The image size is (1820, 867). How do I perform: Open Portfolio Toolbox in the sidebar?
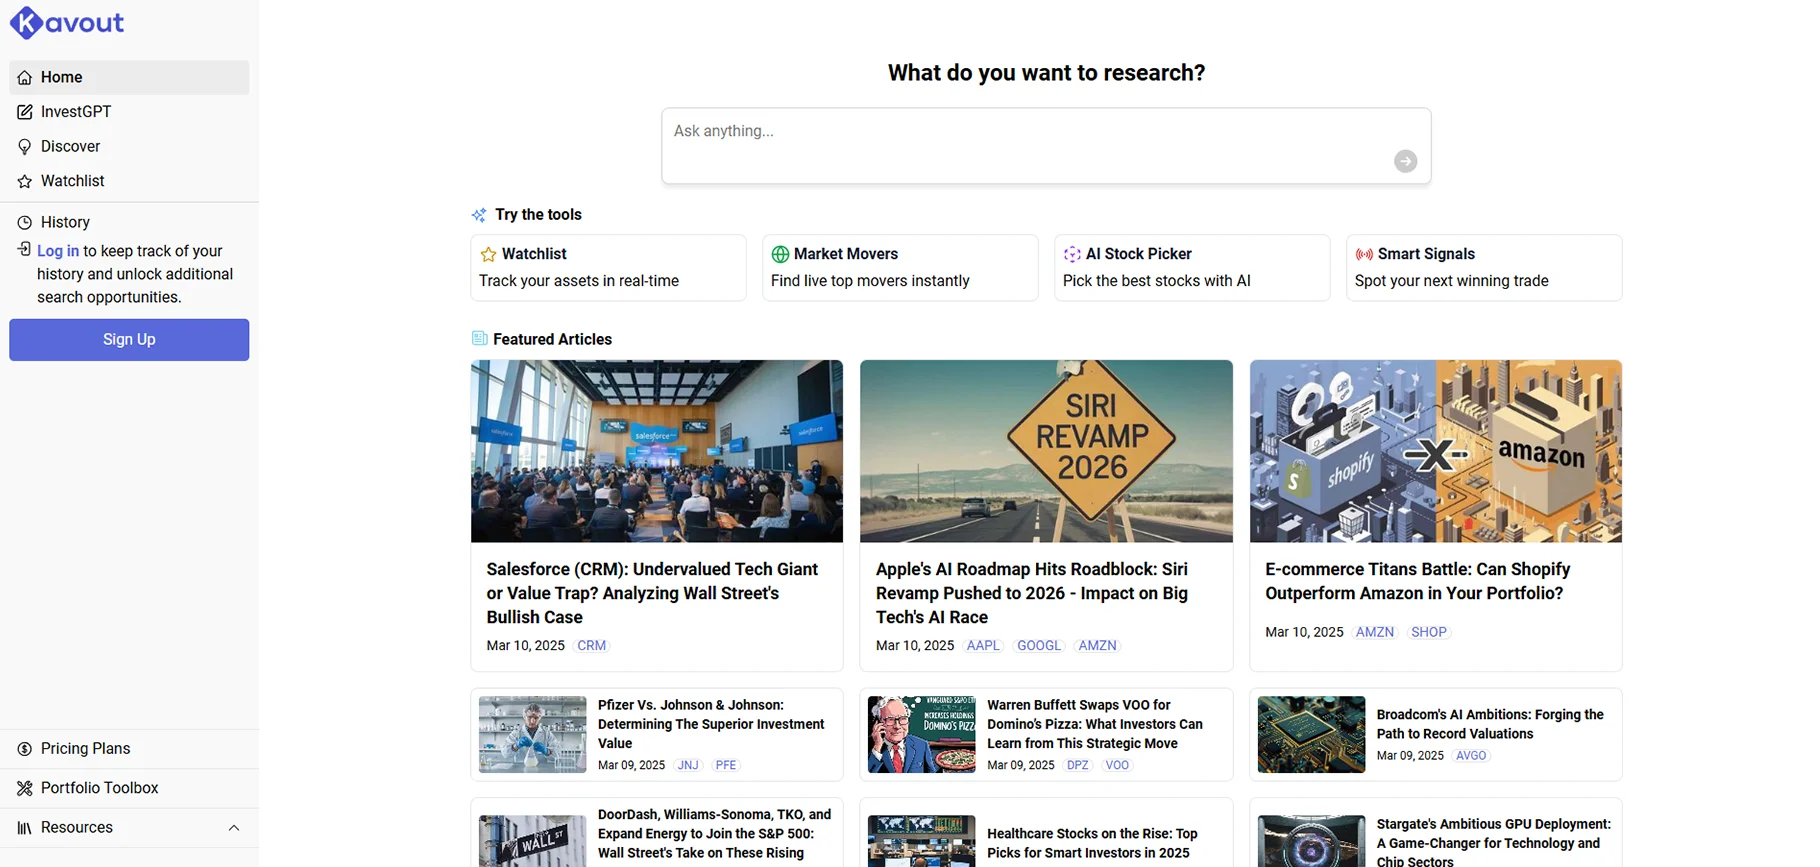[129, 788]
